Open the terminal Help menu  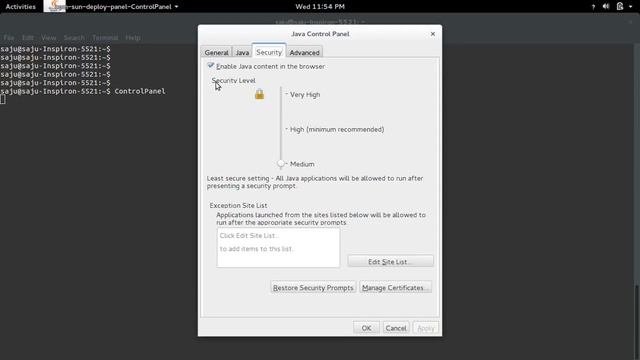(x=133, y=38)
